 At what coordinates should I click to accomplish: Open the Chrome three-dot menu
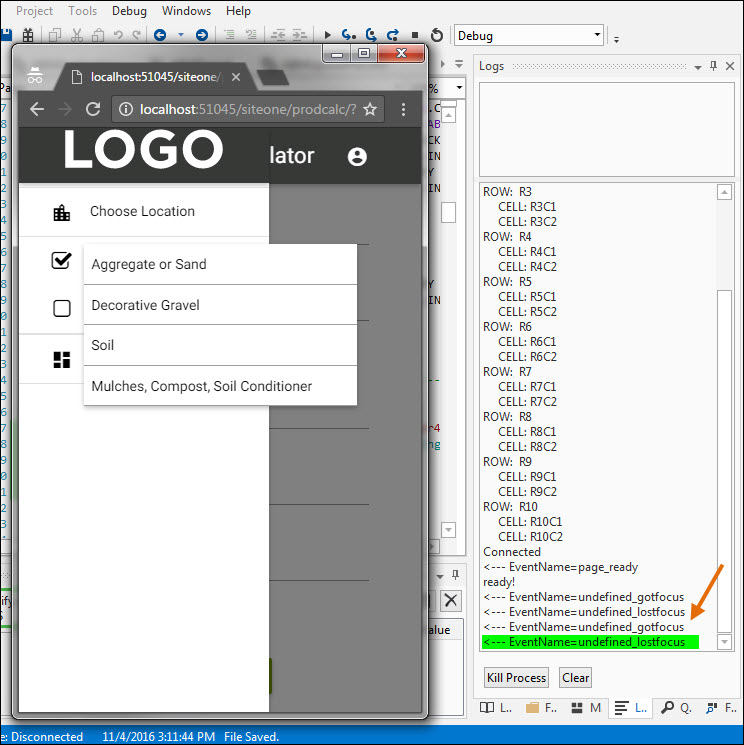click(403, 110)
